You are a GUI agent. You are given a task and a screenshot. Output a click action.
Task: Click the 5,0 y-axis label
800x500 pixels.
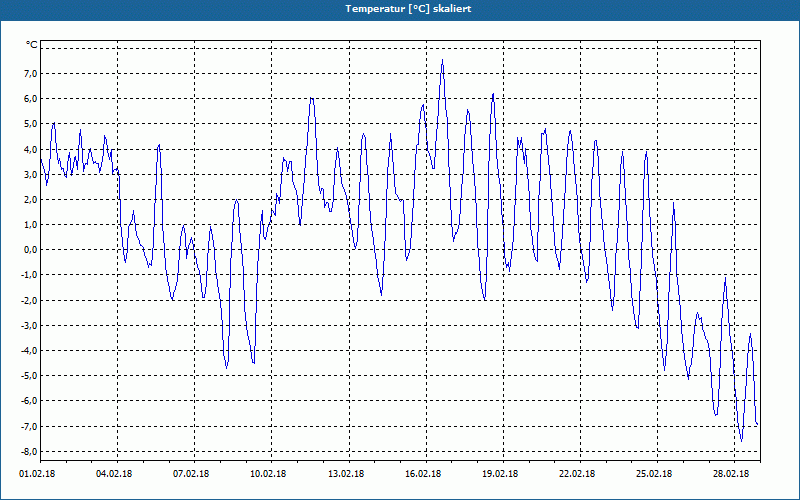31,124
